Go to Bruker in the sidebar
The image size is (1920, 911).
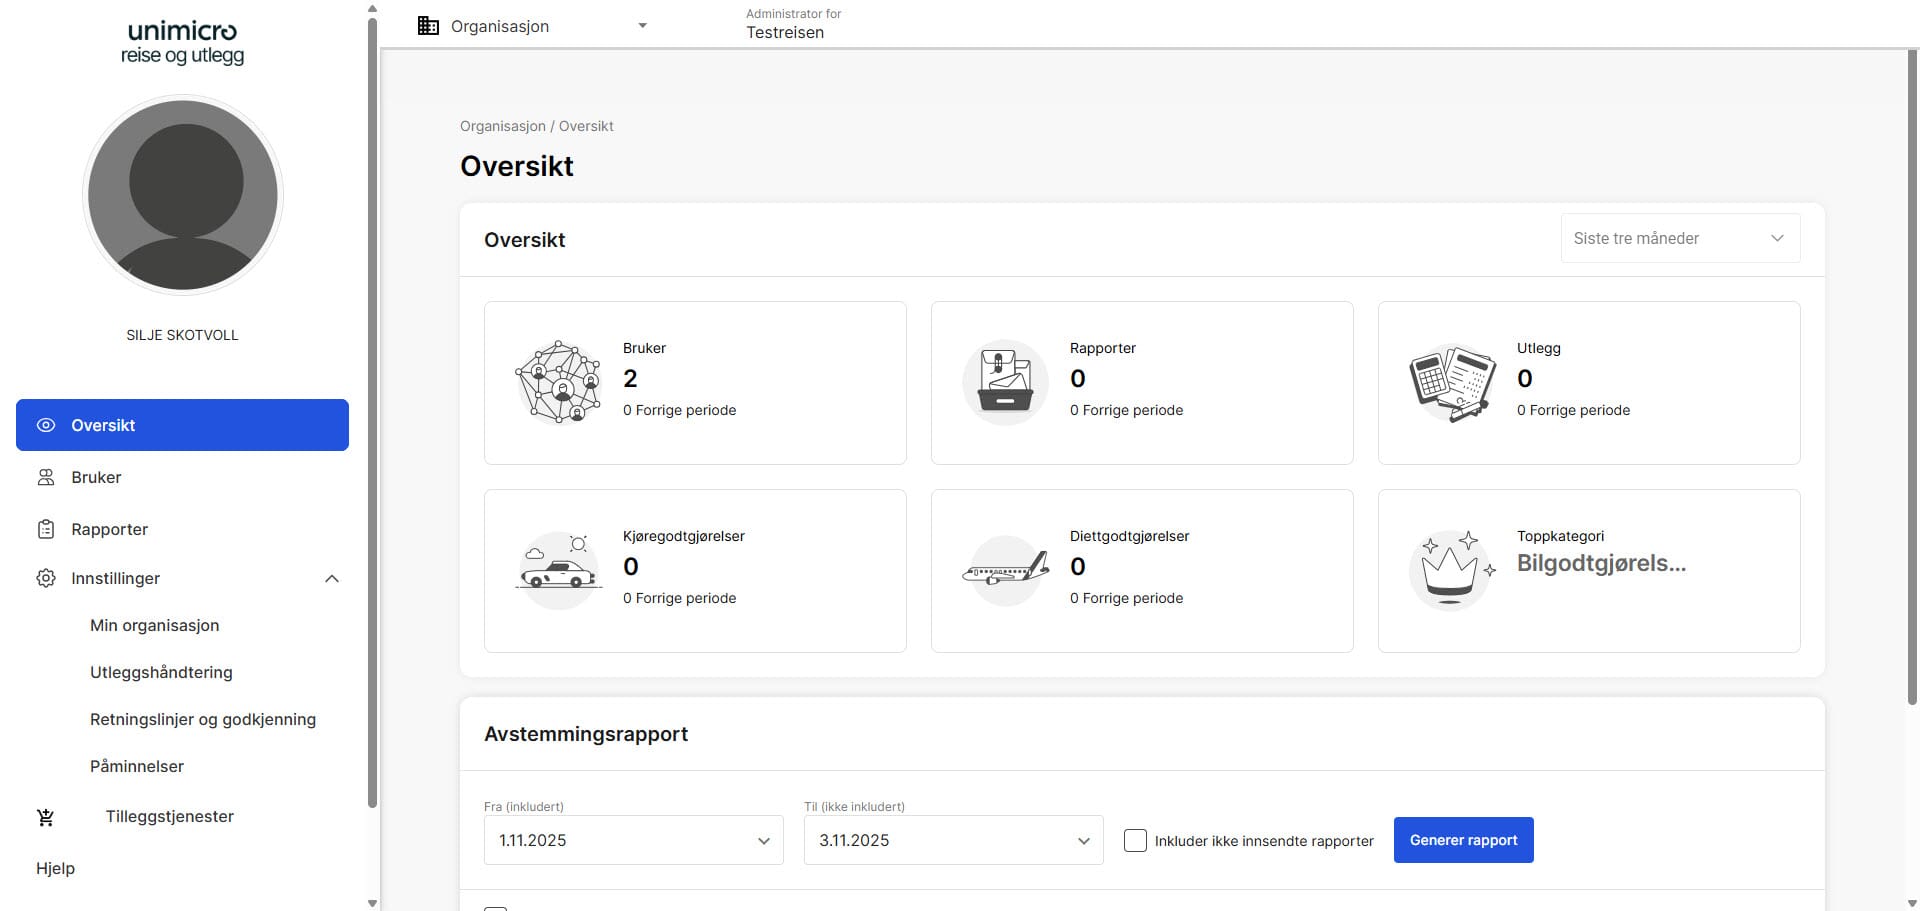point(96,478)
